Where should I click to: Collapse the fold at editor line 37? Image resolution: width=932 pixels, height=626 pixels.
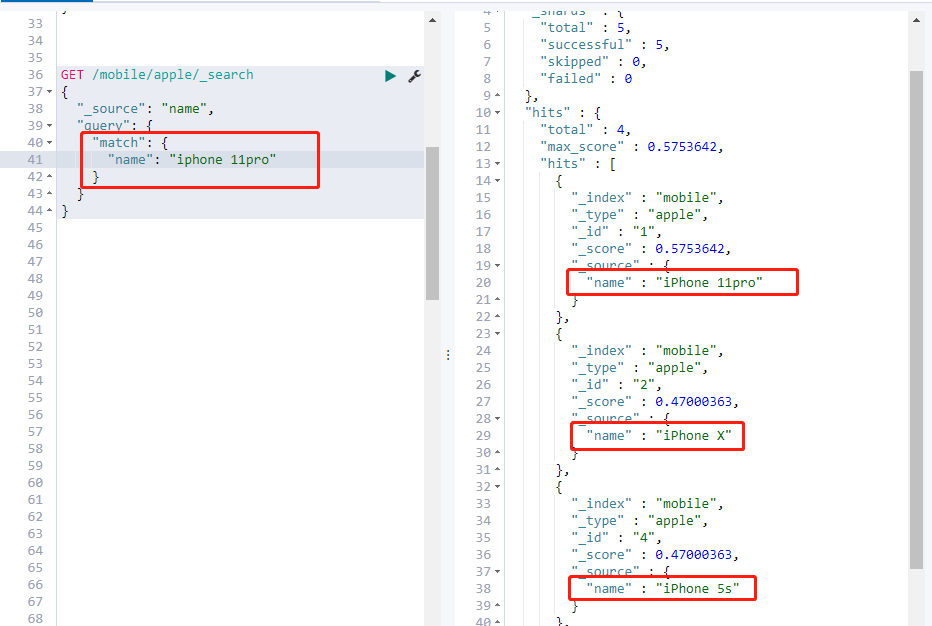pos(49,92)
